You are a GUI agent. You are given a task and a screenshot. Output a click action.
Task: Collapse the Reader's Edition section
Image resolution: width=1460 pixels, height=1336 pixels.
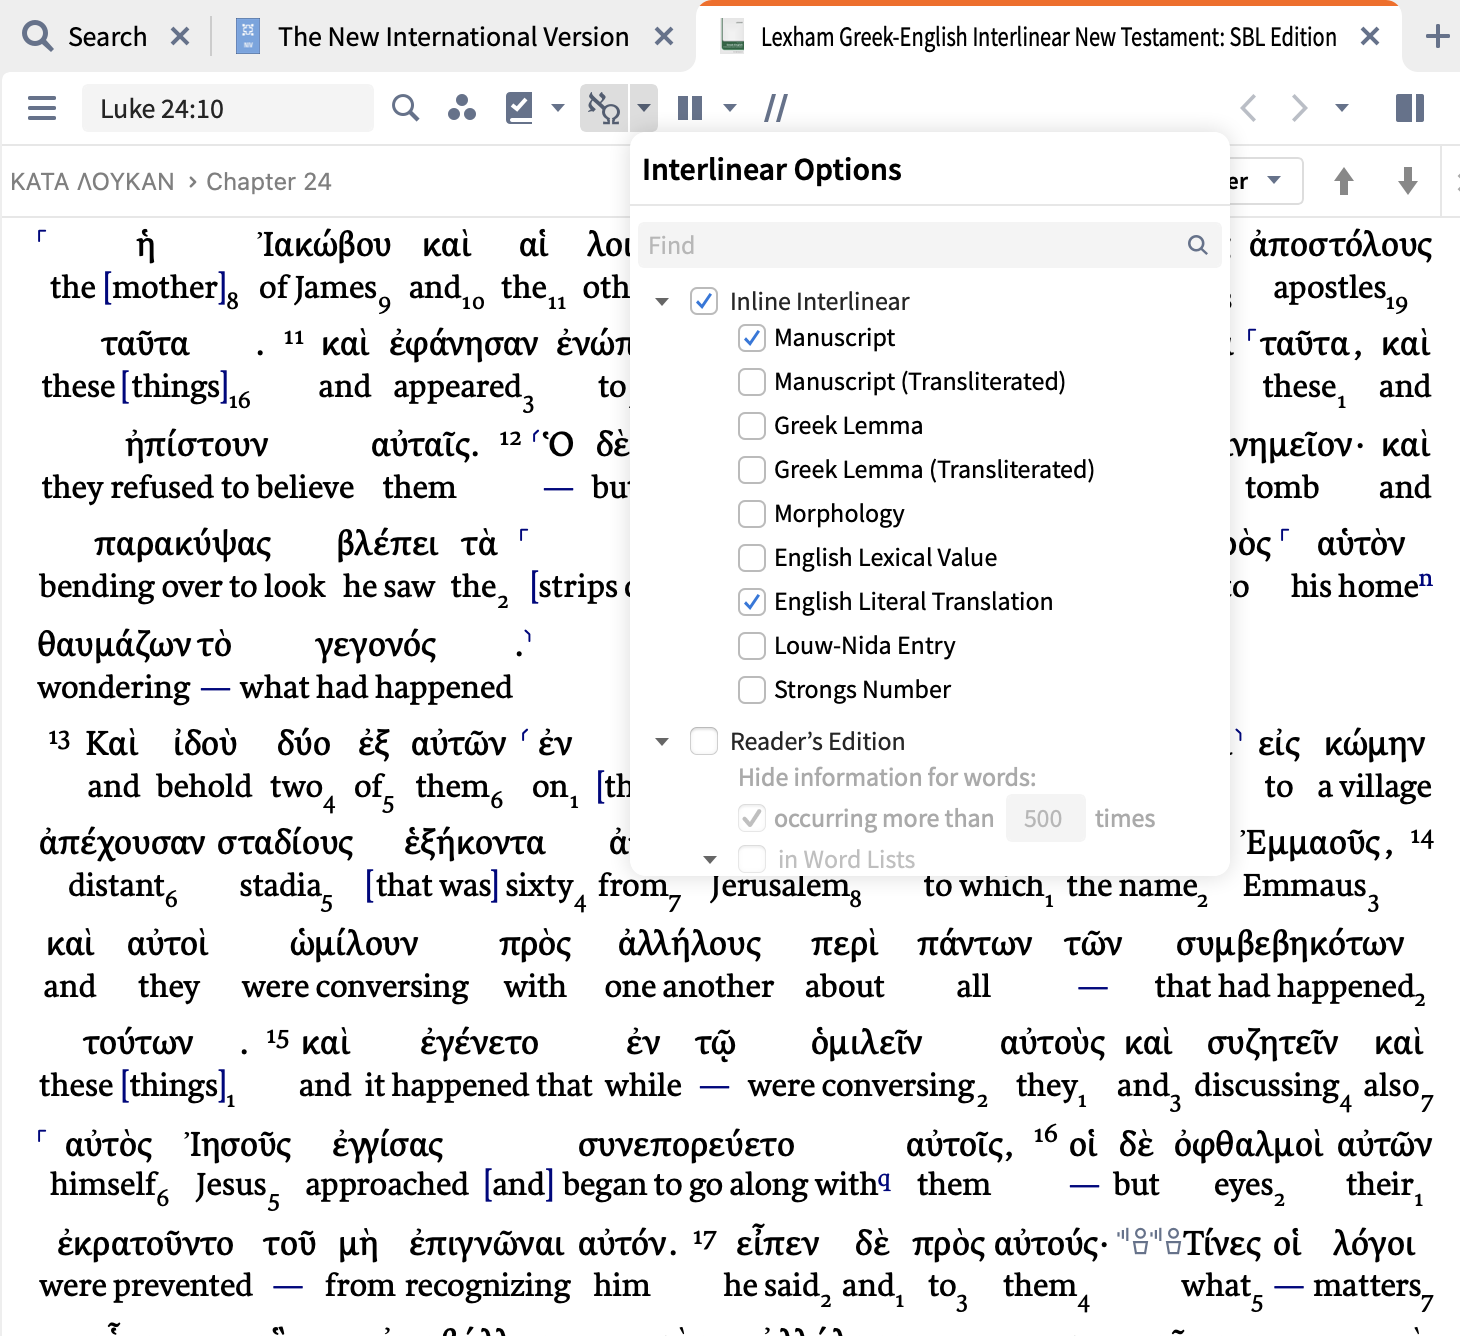point(661,741)
